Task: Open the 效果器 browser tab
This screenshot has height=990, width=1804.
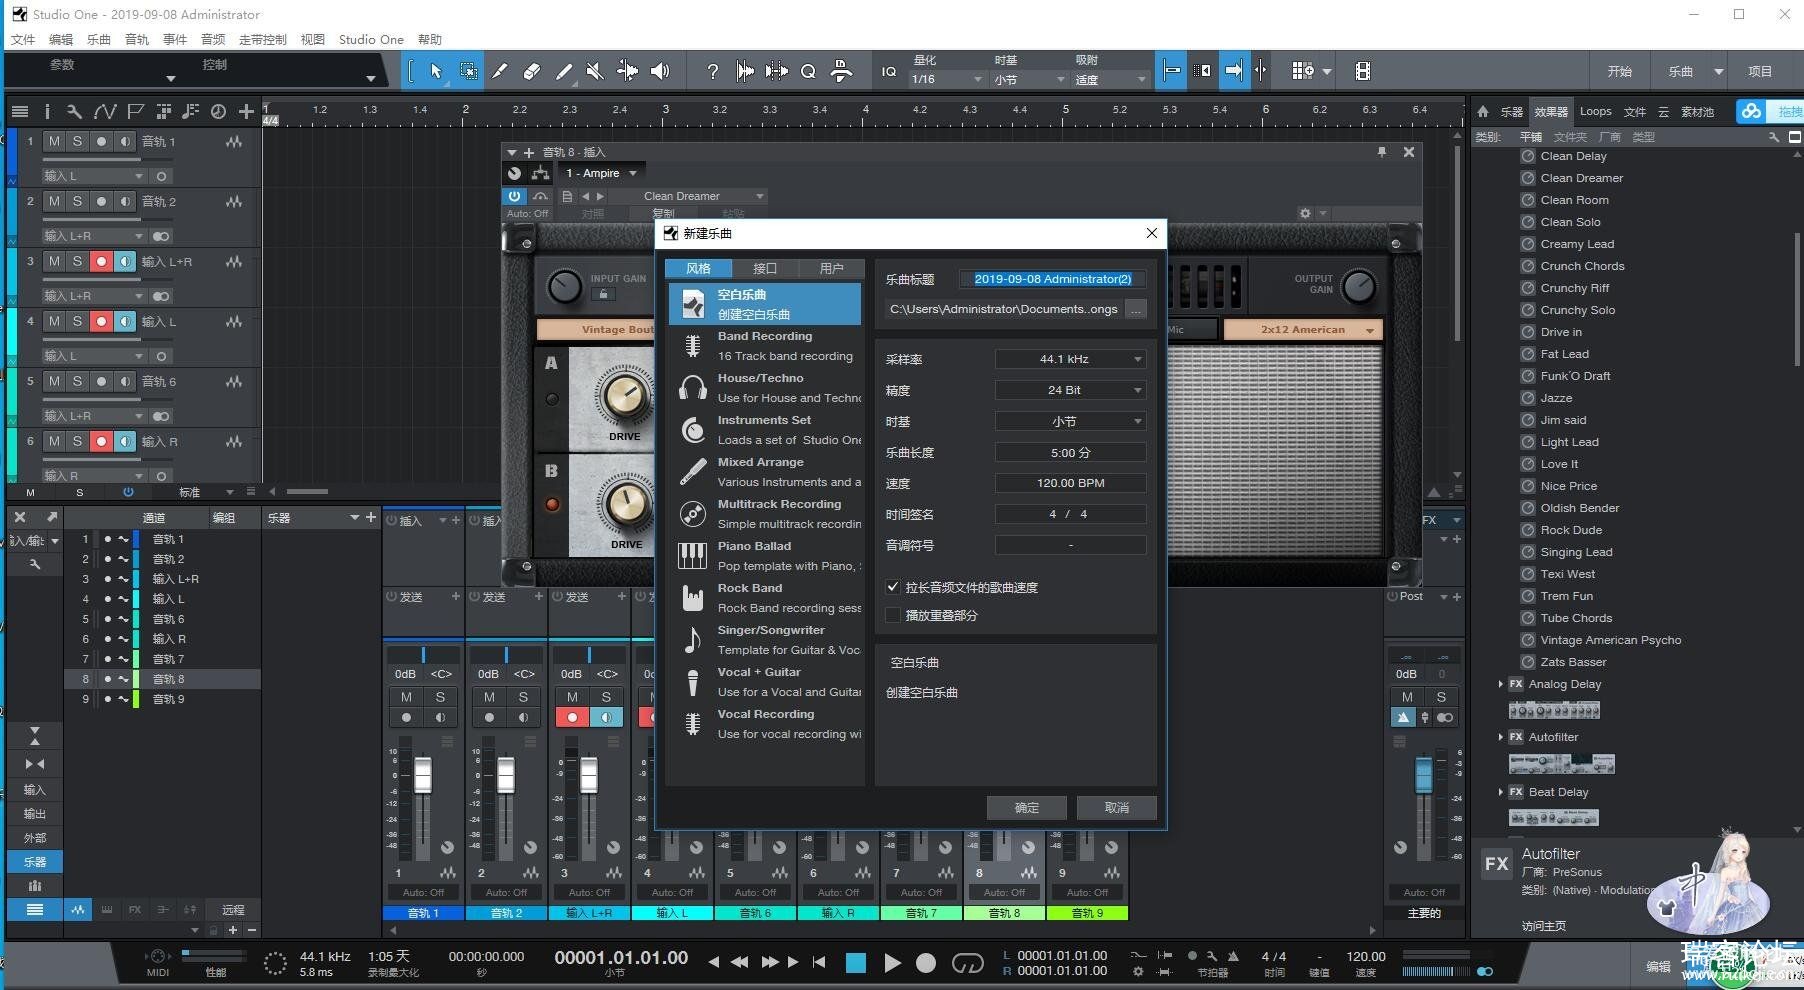Action: [x=1552, y=111]
